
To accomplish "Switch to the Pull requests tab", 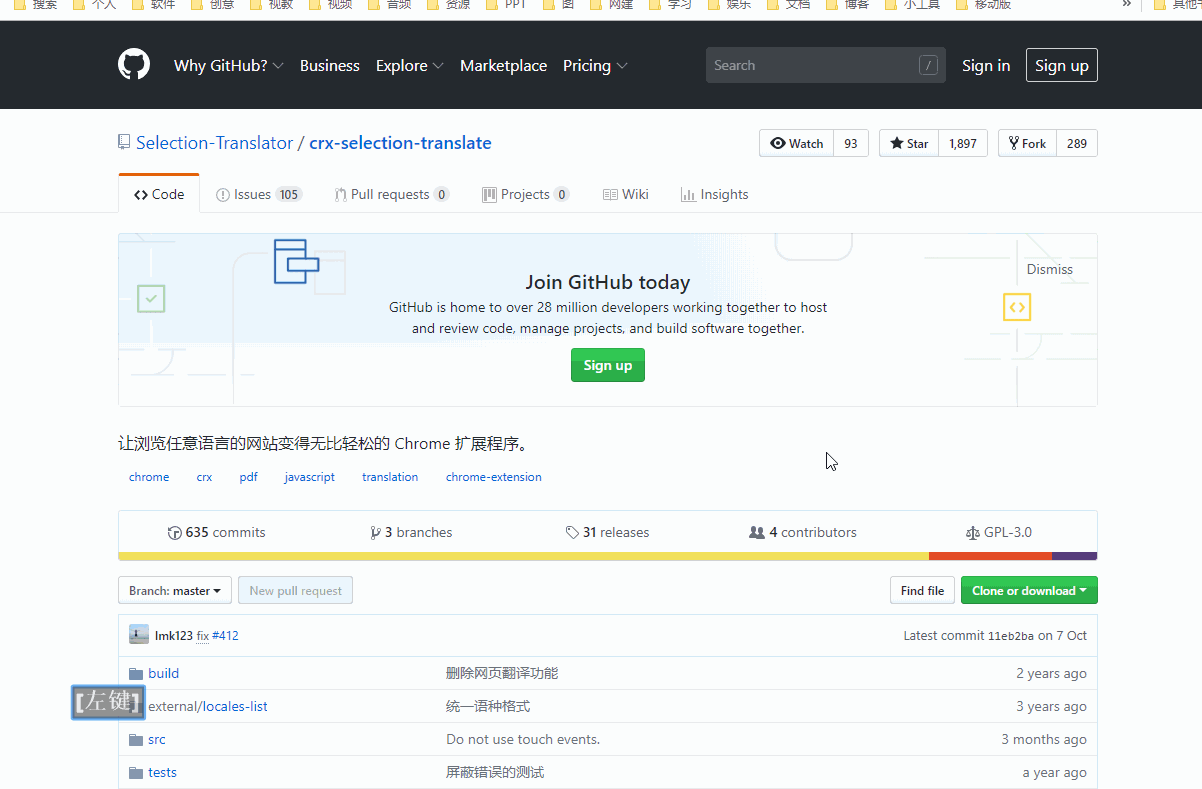I will click(392, 194).
